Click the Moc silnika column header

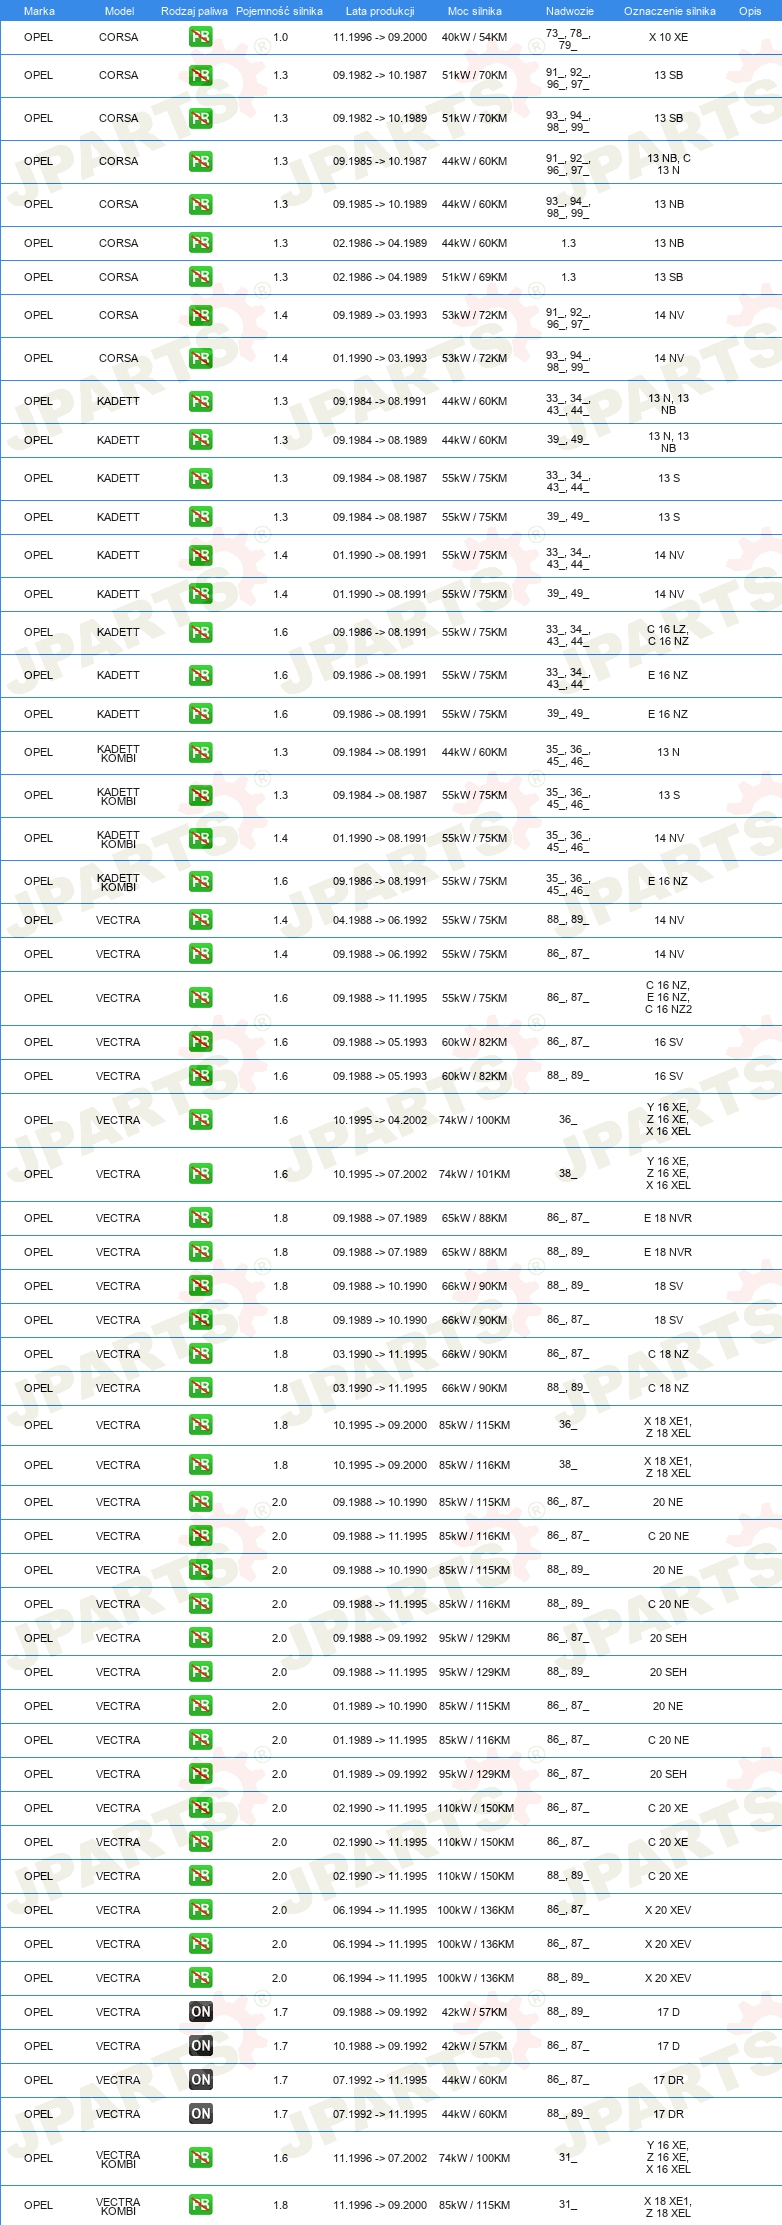point(475,11)
